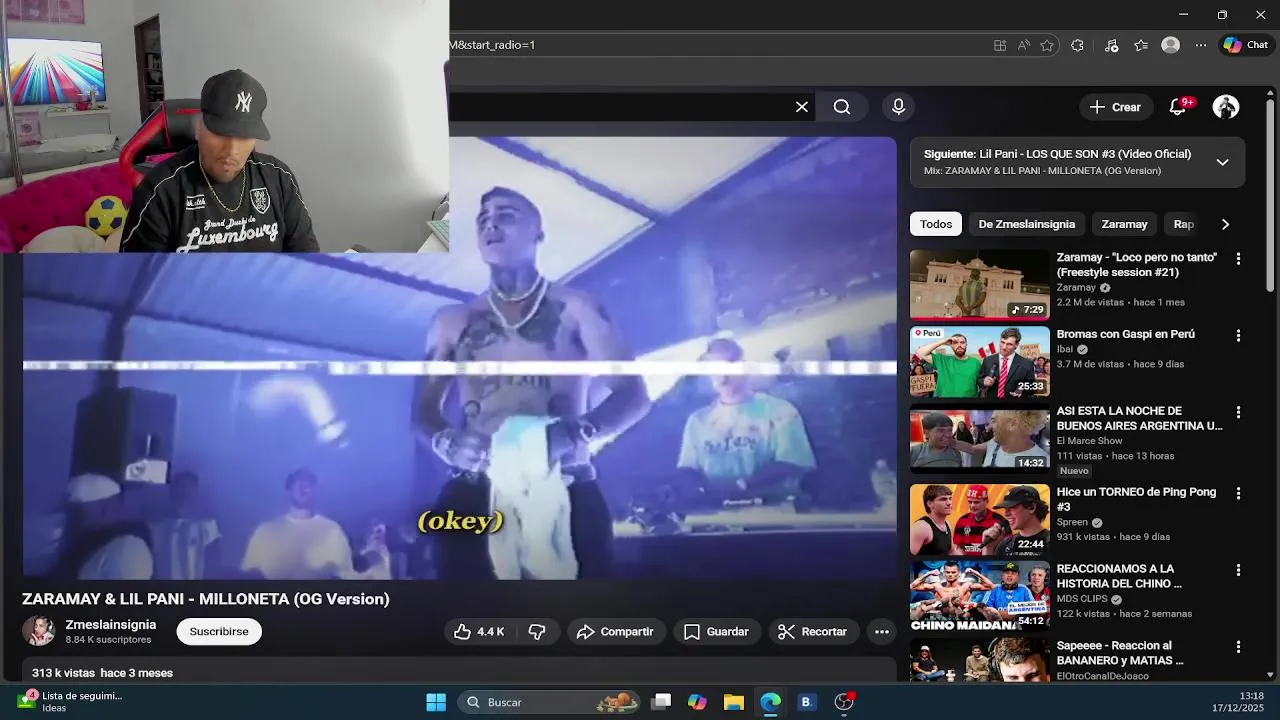Expand the Siguiente mix playlist chevron
The height and width of the screenshot is (720, 1280).
click(x=1222, y=162)
